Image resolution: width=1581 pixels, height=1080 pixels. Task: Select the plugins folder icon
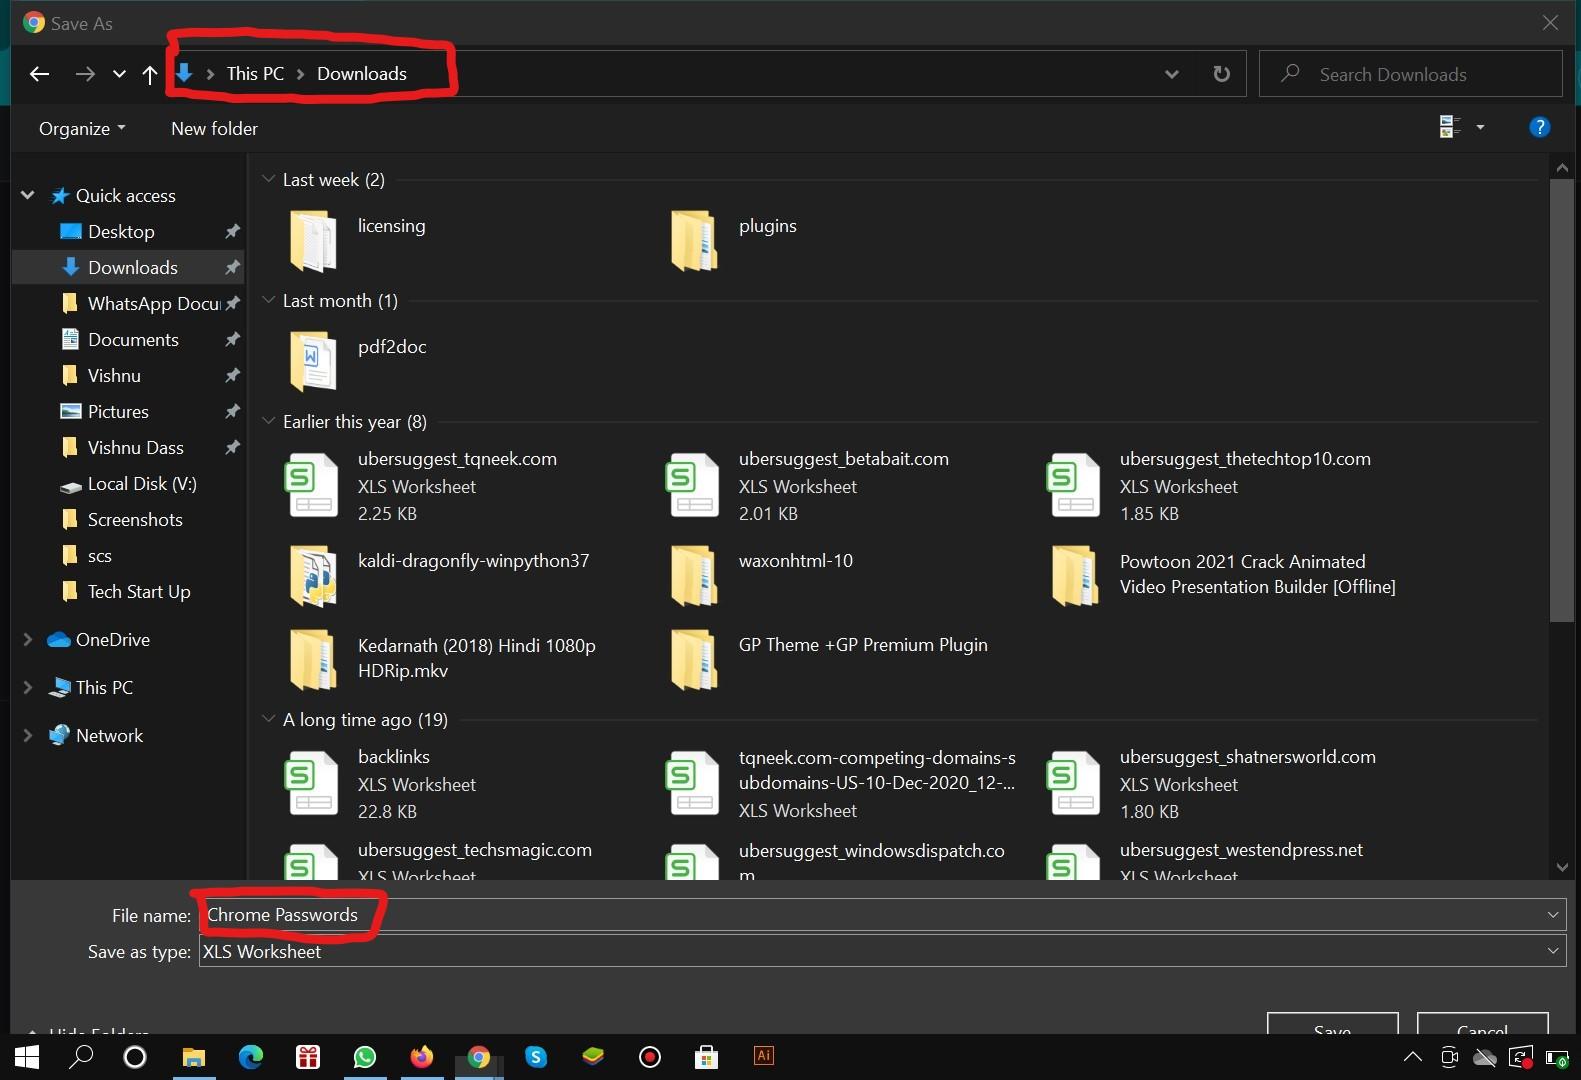click(694, 241)
